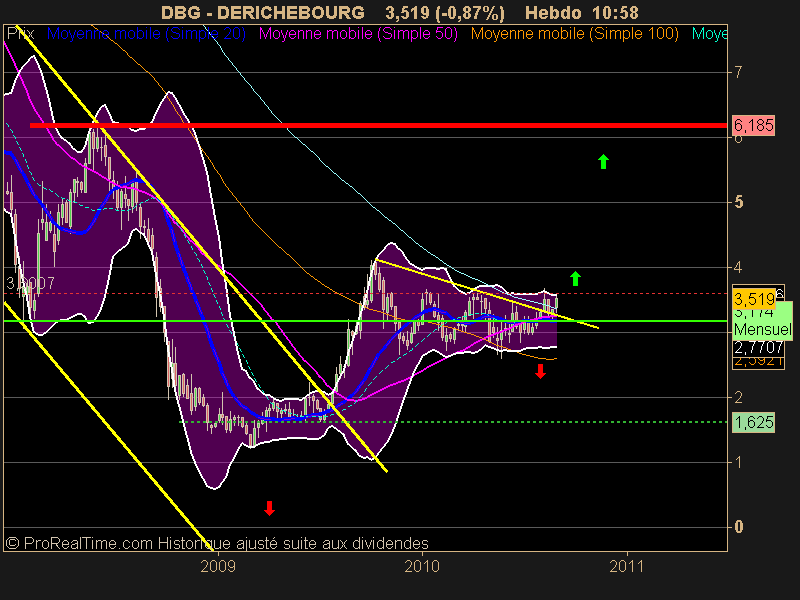Select Moyenne mobile (Simple 20) legend

pos(146,34)
